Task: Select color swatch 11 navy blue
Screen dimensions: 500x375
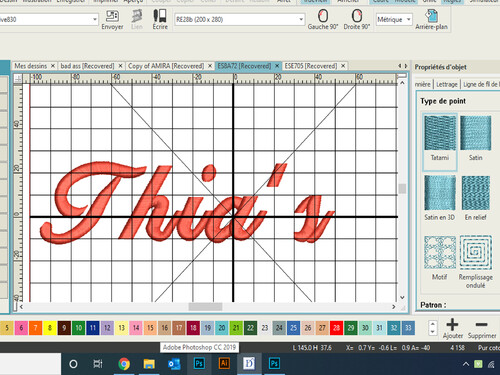Action: tap(93, 328)
